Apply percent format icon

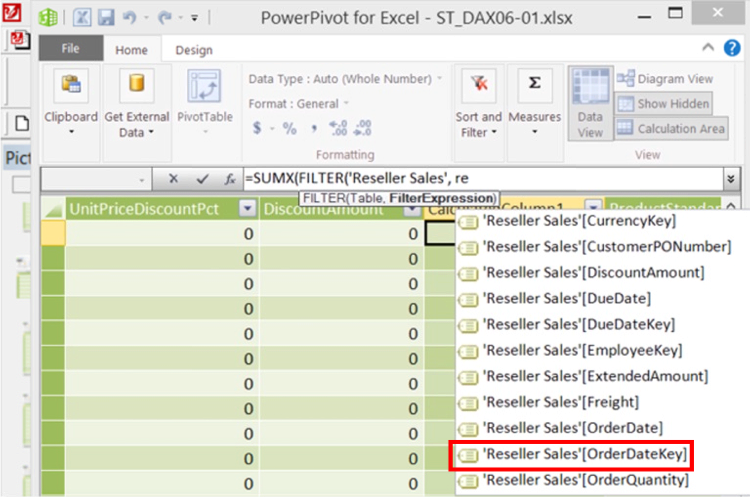pos(289,128)
